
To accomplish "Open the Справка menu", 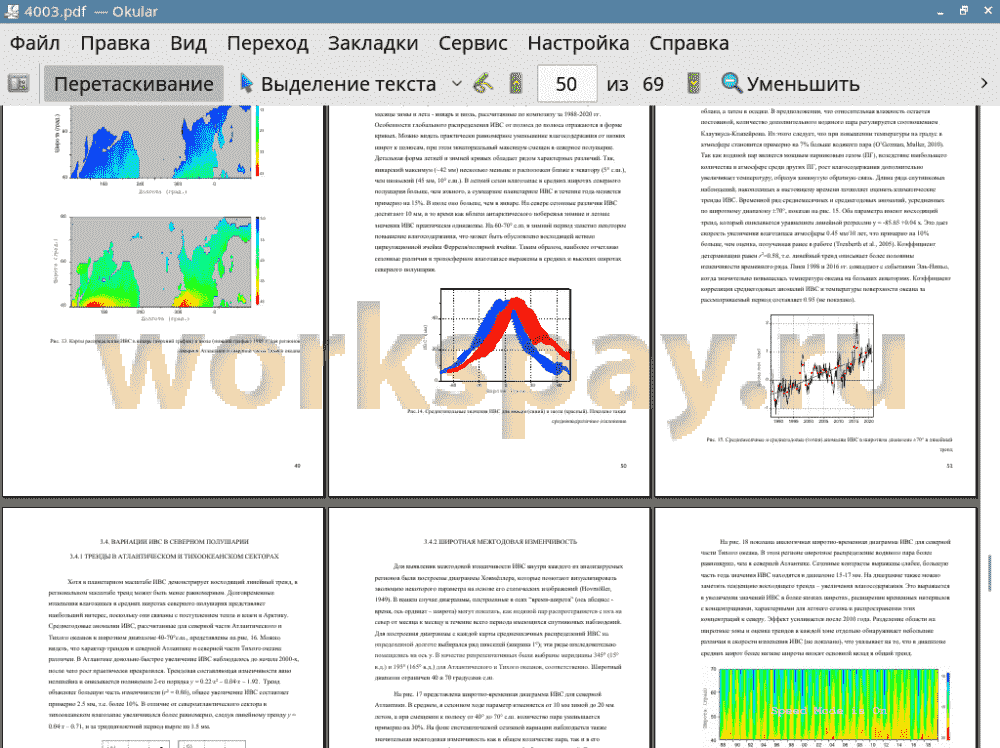I will pos(689,43).
